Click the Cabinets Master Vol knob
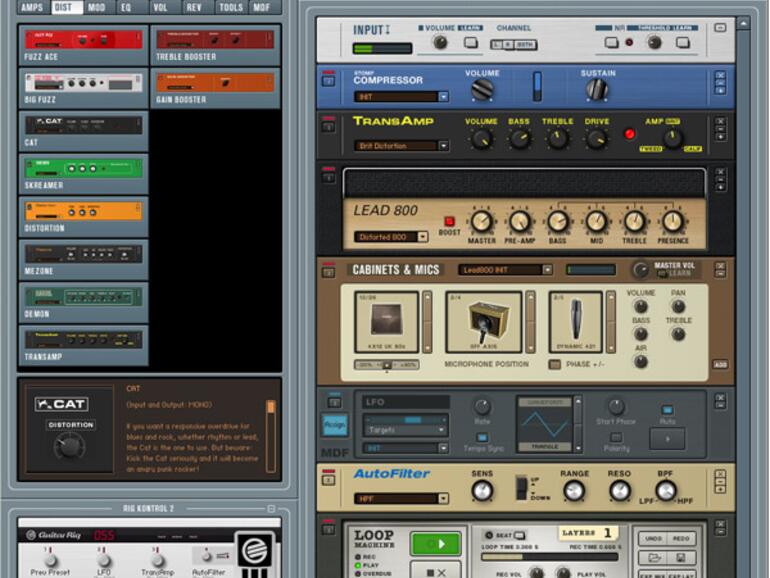 [x=640, y=270]
